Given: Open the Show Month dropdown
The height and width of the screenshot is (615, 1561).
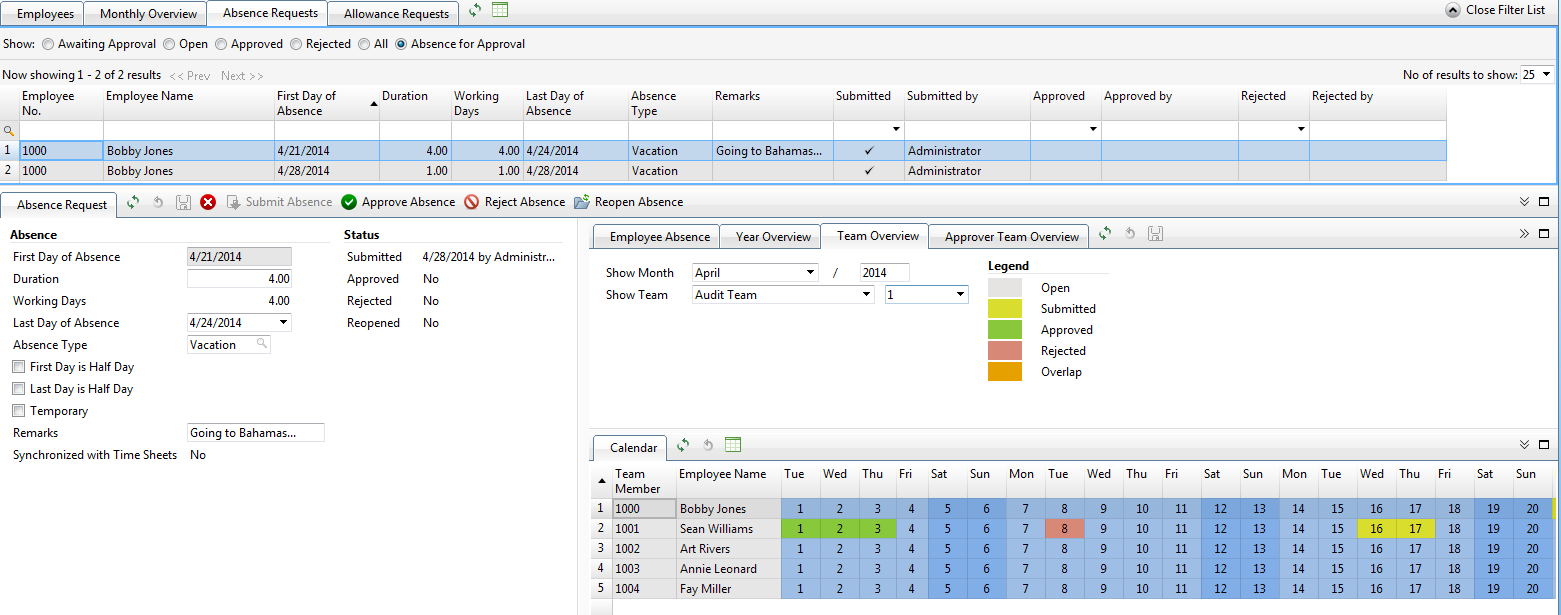Looking at the screenshot, I should point(810,273).
